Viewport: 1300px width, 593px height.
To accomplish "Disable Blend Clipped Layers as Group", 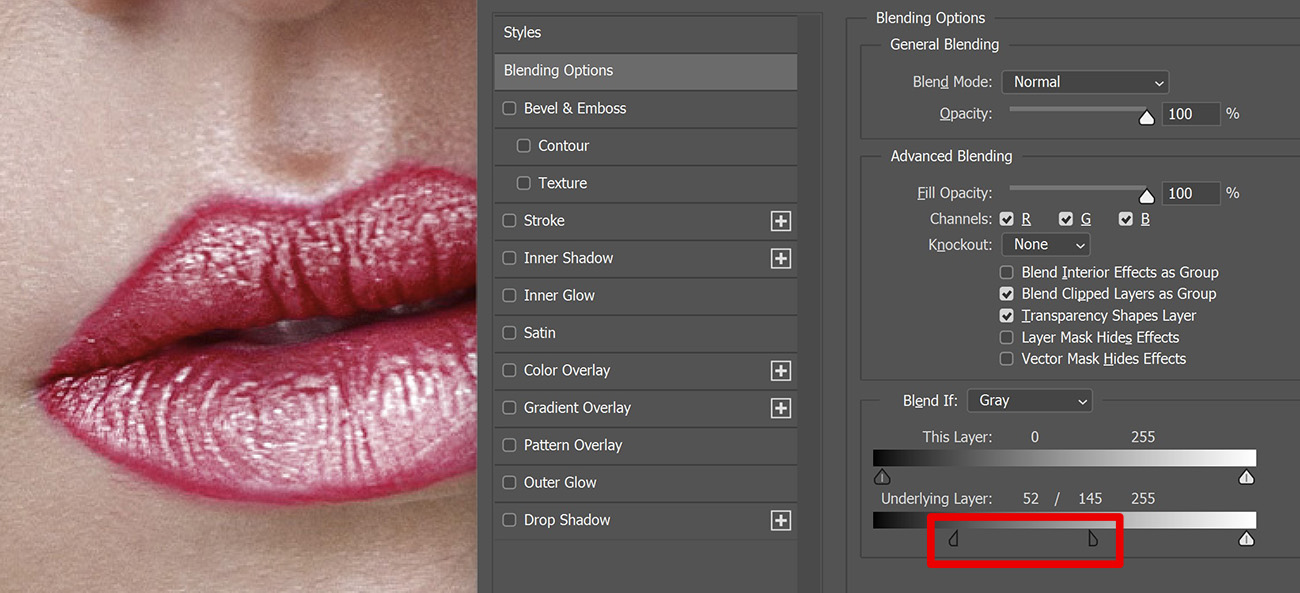I will [x=1005, y=293].
